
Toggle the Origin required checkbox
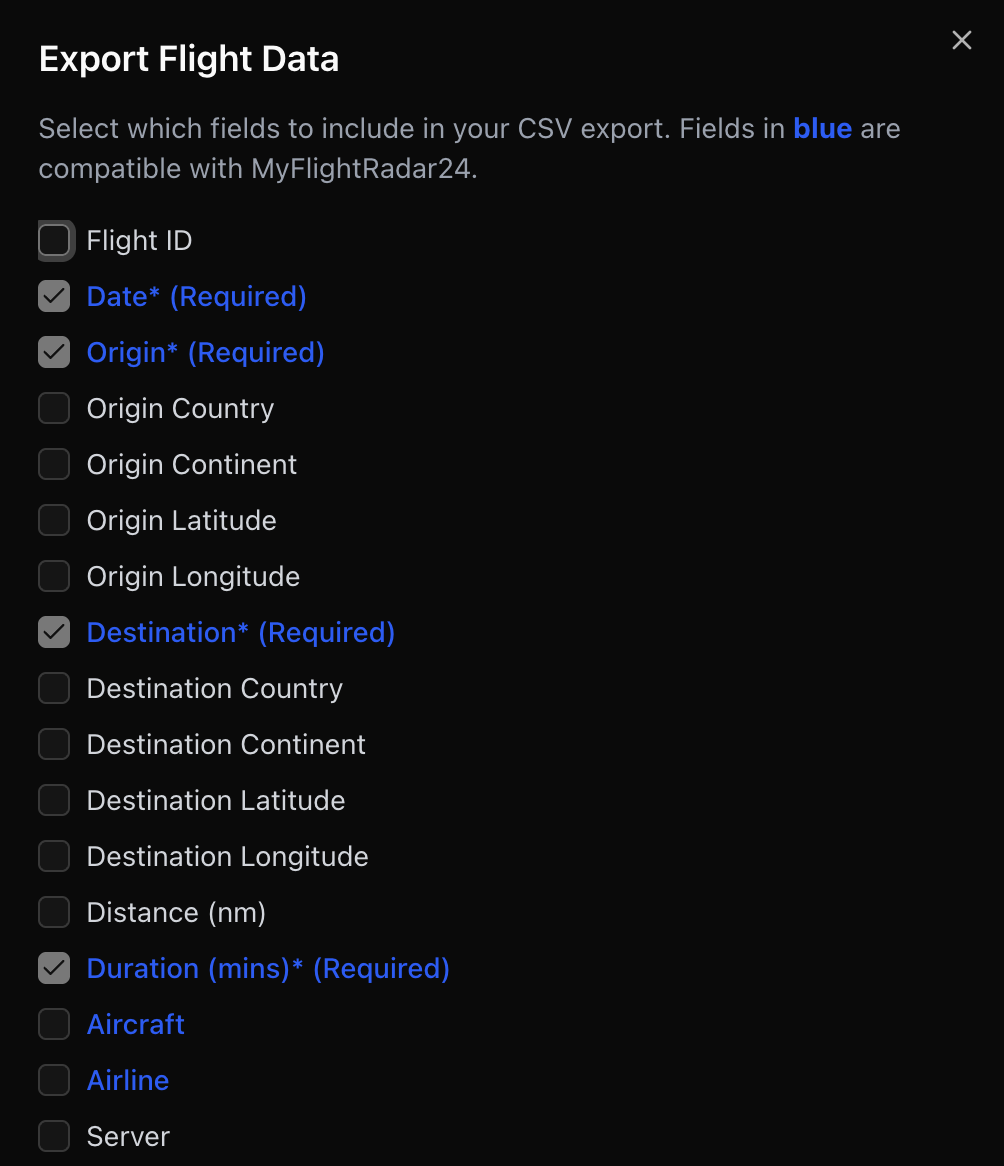(54, 352)
